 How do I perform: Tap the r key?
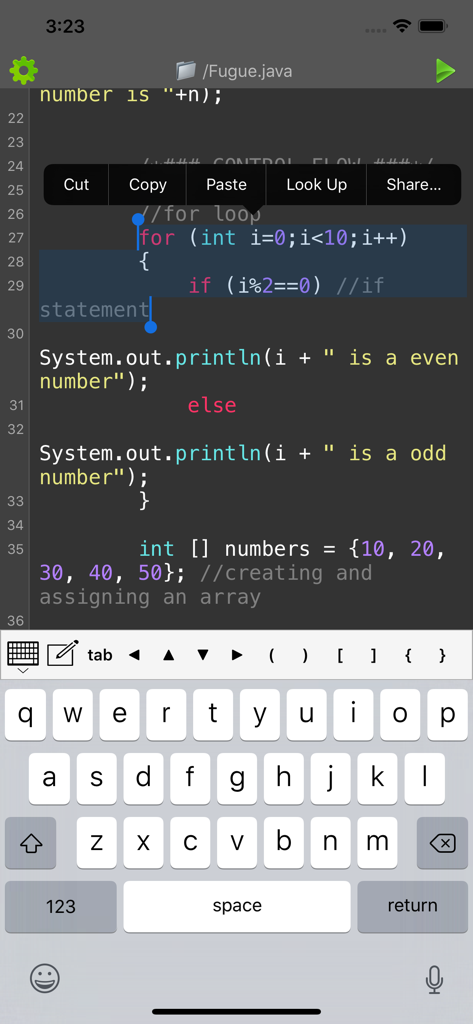click(166, 714)
